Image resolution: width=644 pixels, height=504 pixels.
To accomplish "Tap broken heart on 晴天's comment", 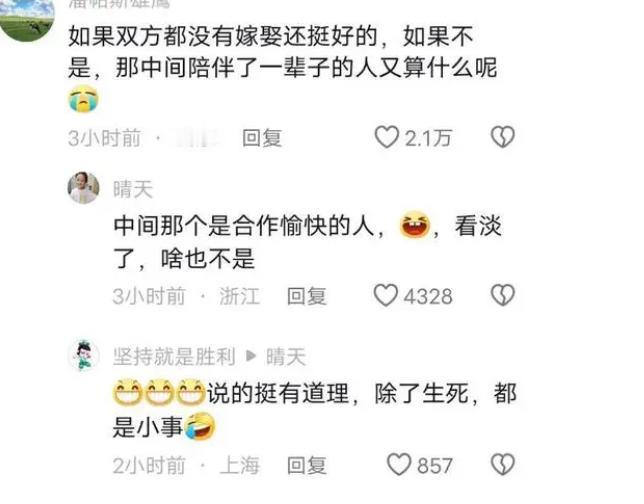I will click(x=503, y=295).
